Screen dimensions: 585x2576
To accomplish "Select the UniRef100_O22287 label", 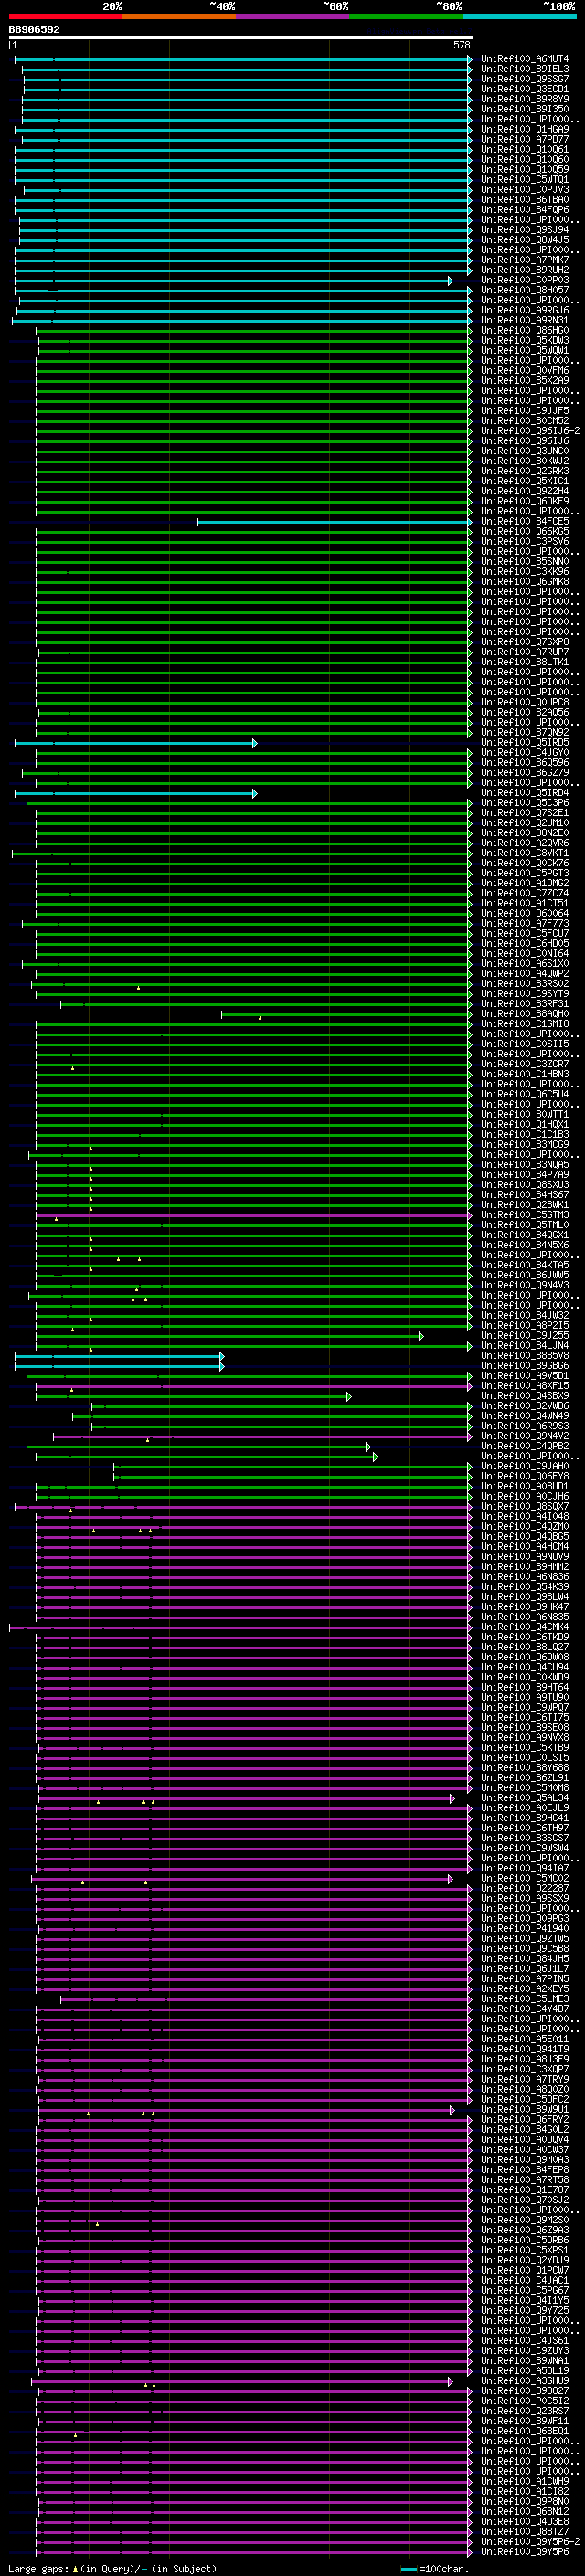I will [524, 1889].
